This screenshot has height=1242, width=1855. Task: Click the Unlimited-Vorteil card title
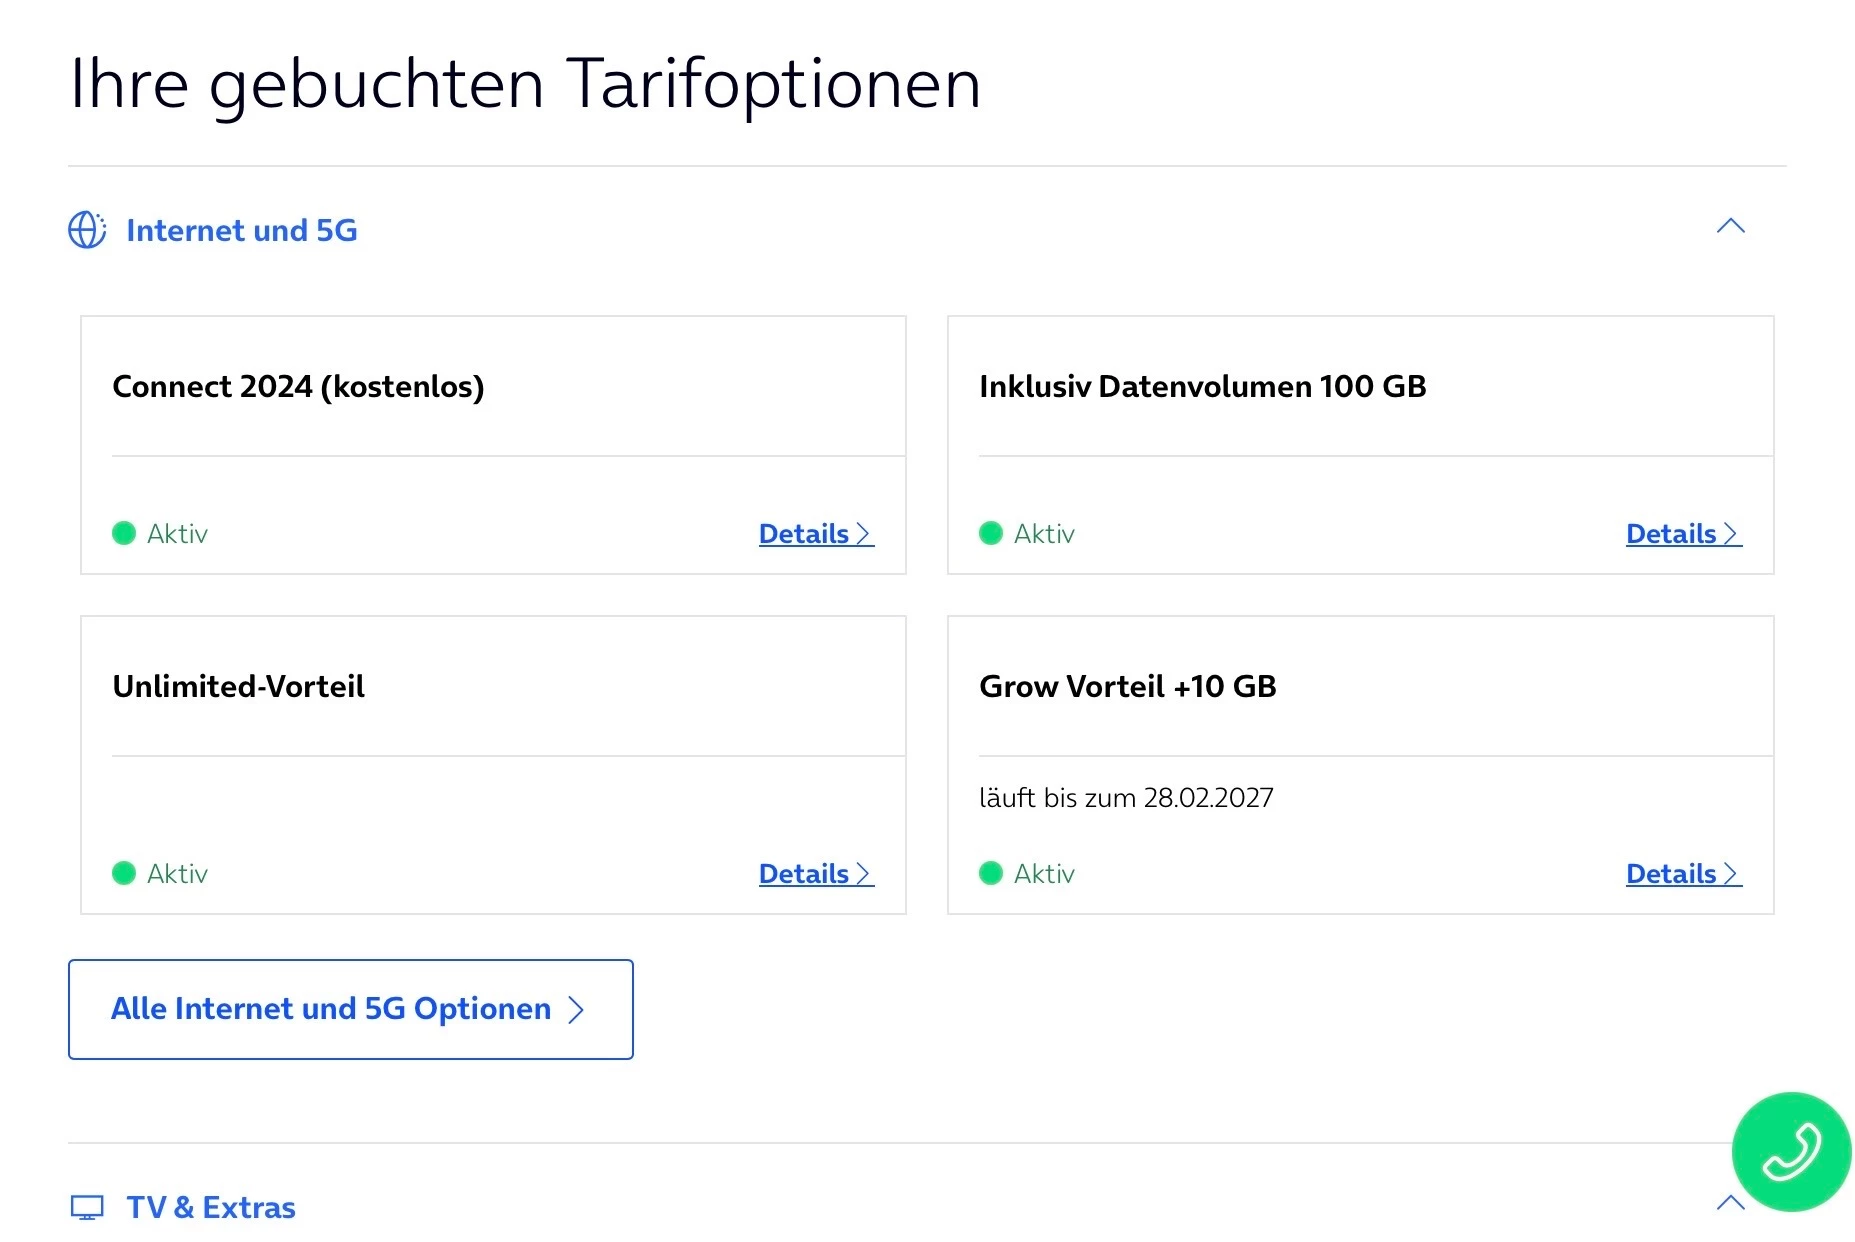click(x=238, y=686)
